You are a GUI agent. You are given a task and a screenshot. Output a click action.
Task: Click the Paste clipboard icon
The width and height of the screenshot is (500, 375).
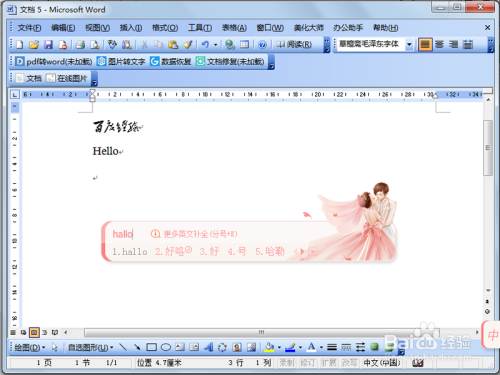(x=173, y=45)
